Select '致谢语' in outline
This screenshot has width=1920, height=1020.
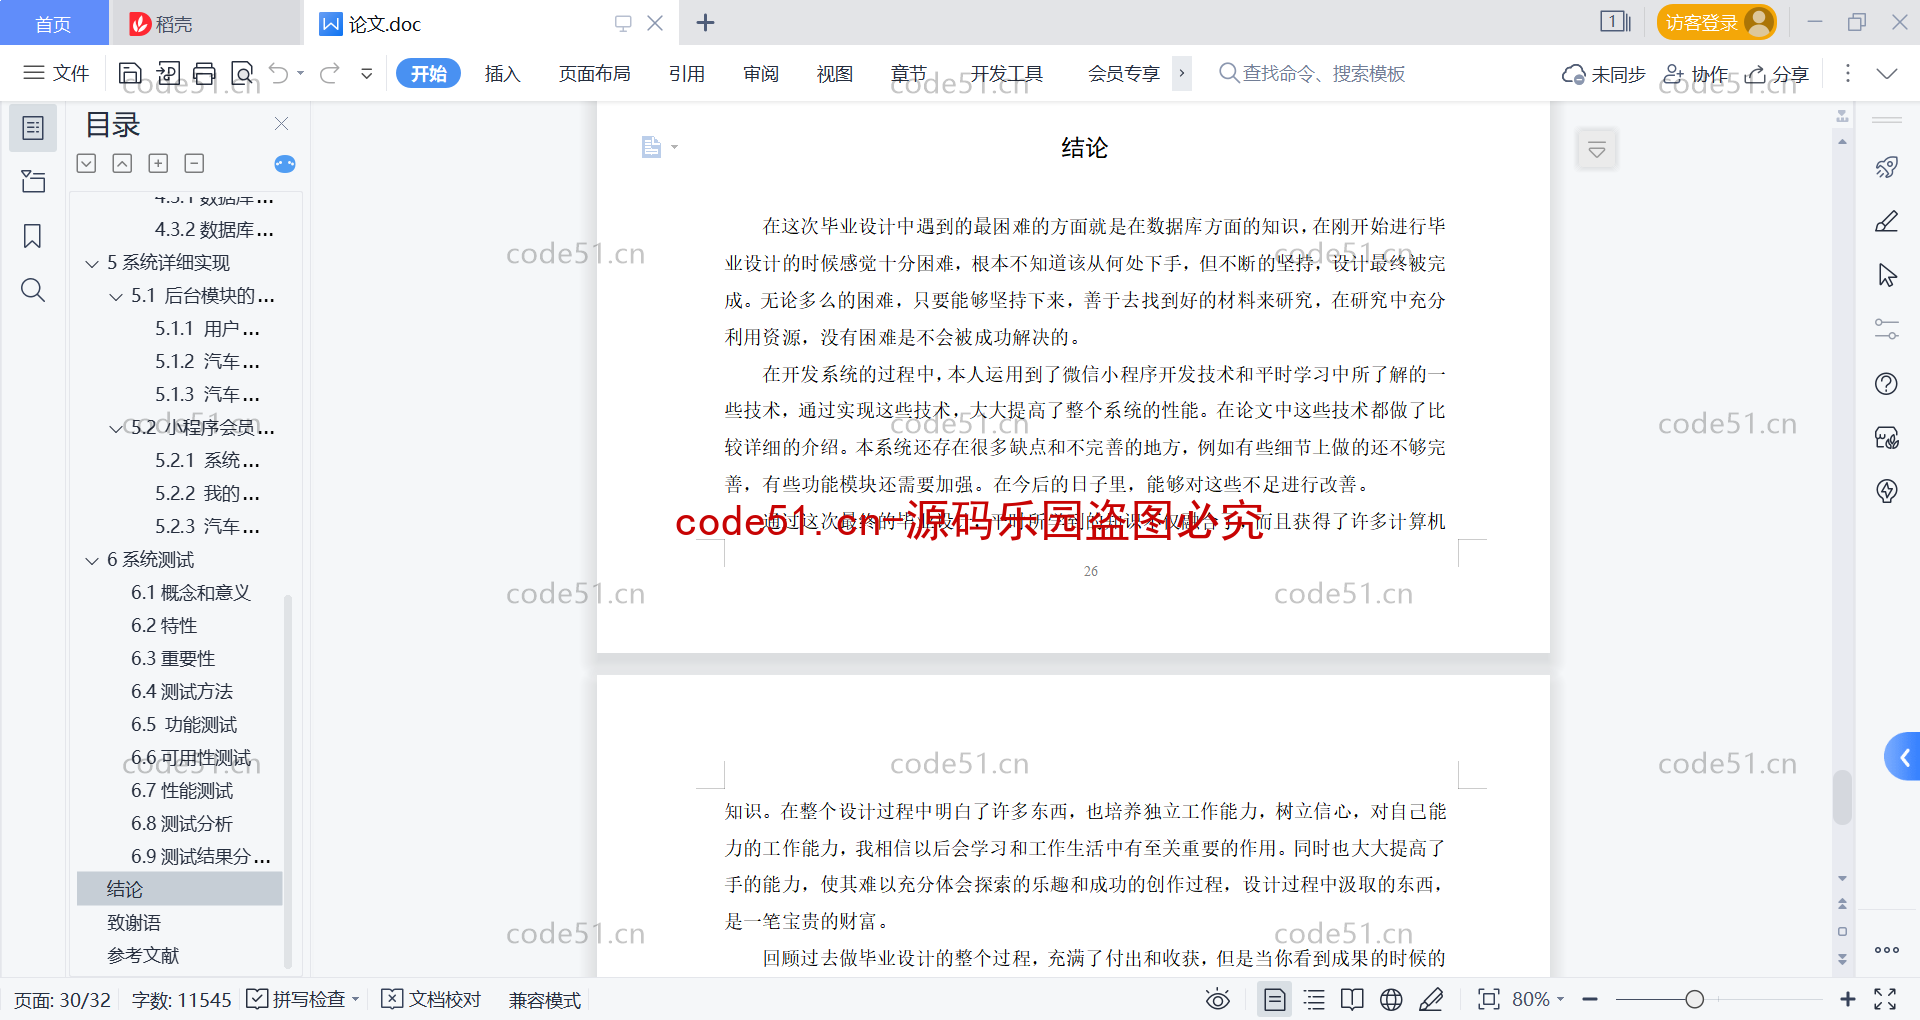point(134,922)
